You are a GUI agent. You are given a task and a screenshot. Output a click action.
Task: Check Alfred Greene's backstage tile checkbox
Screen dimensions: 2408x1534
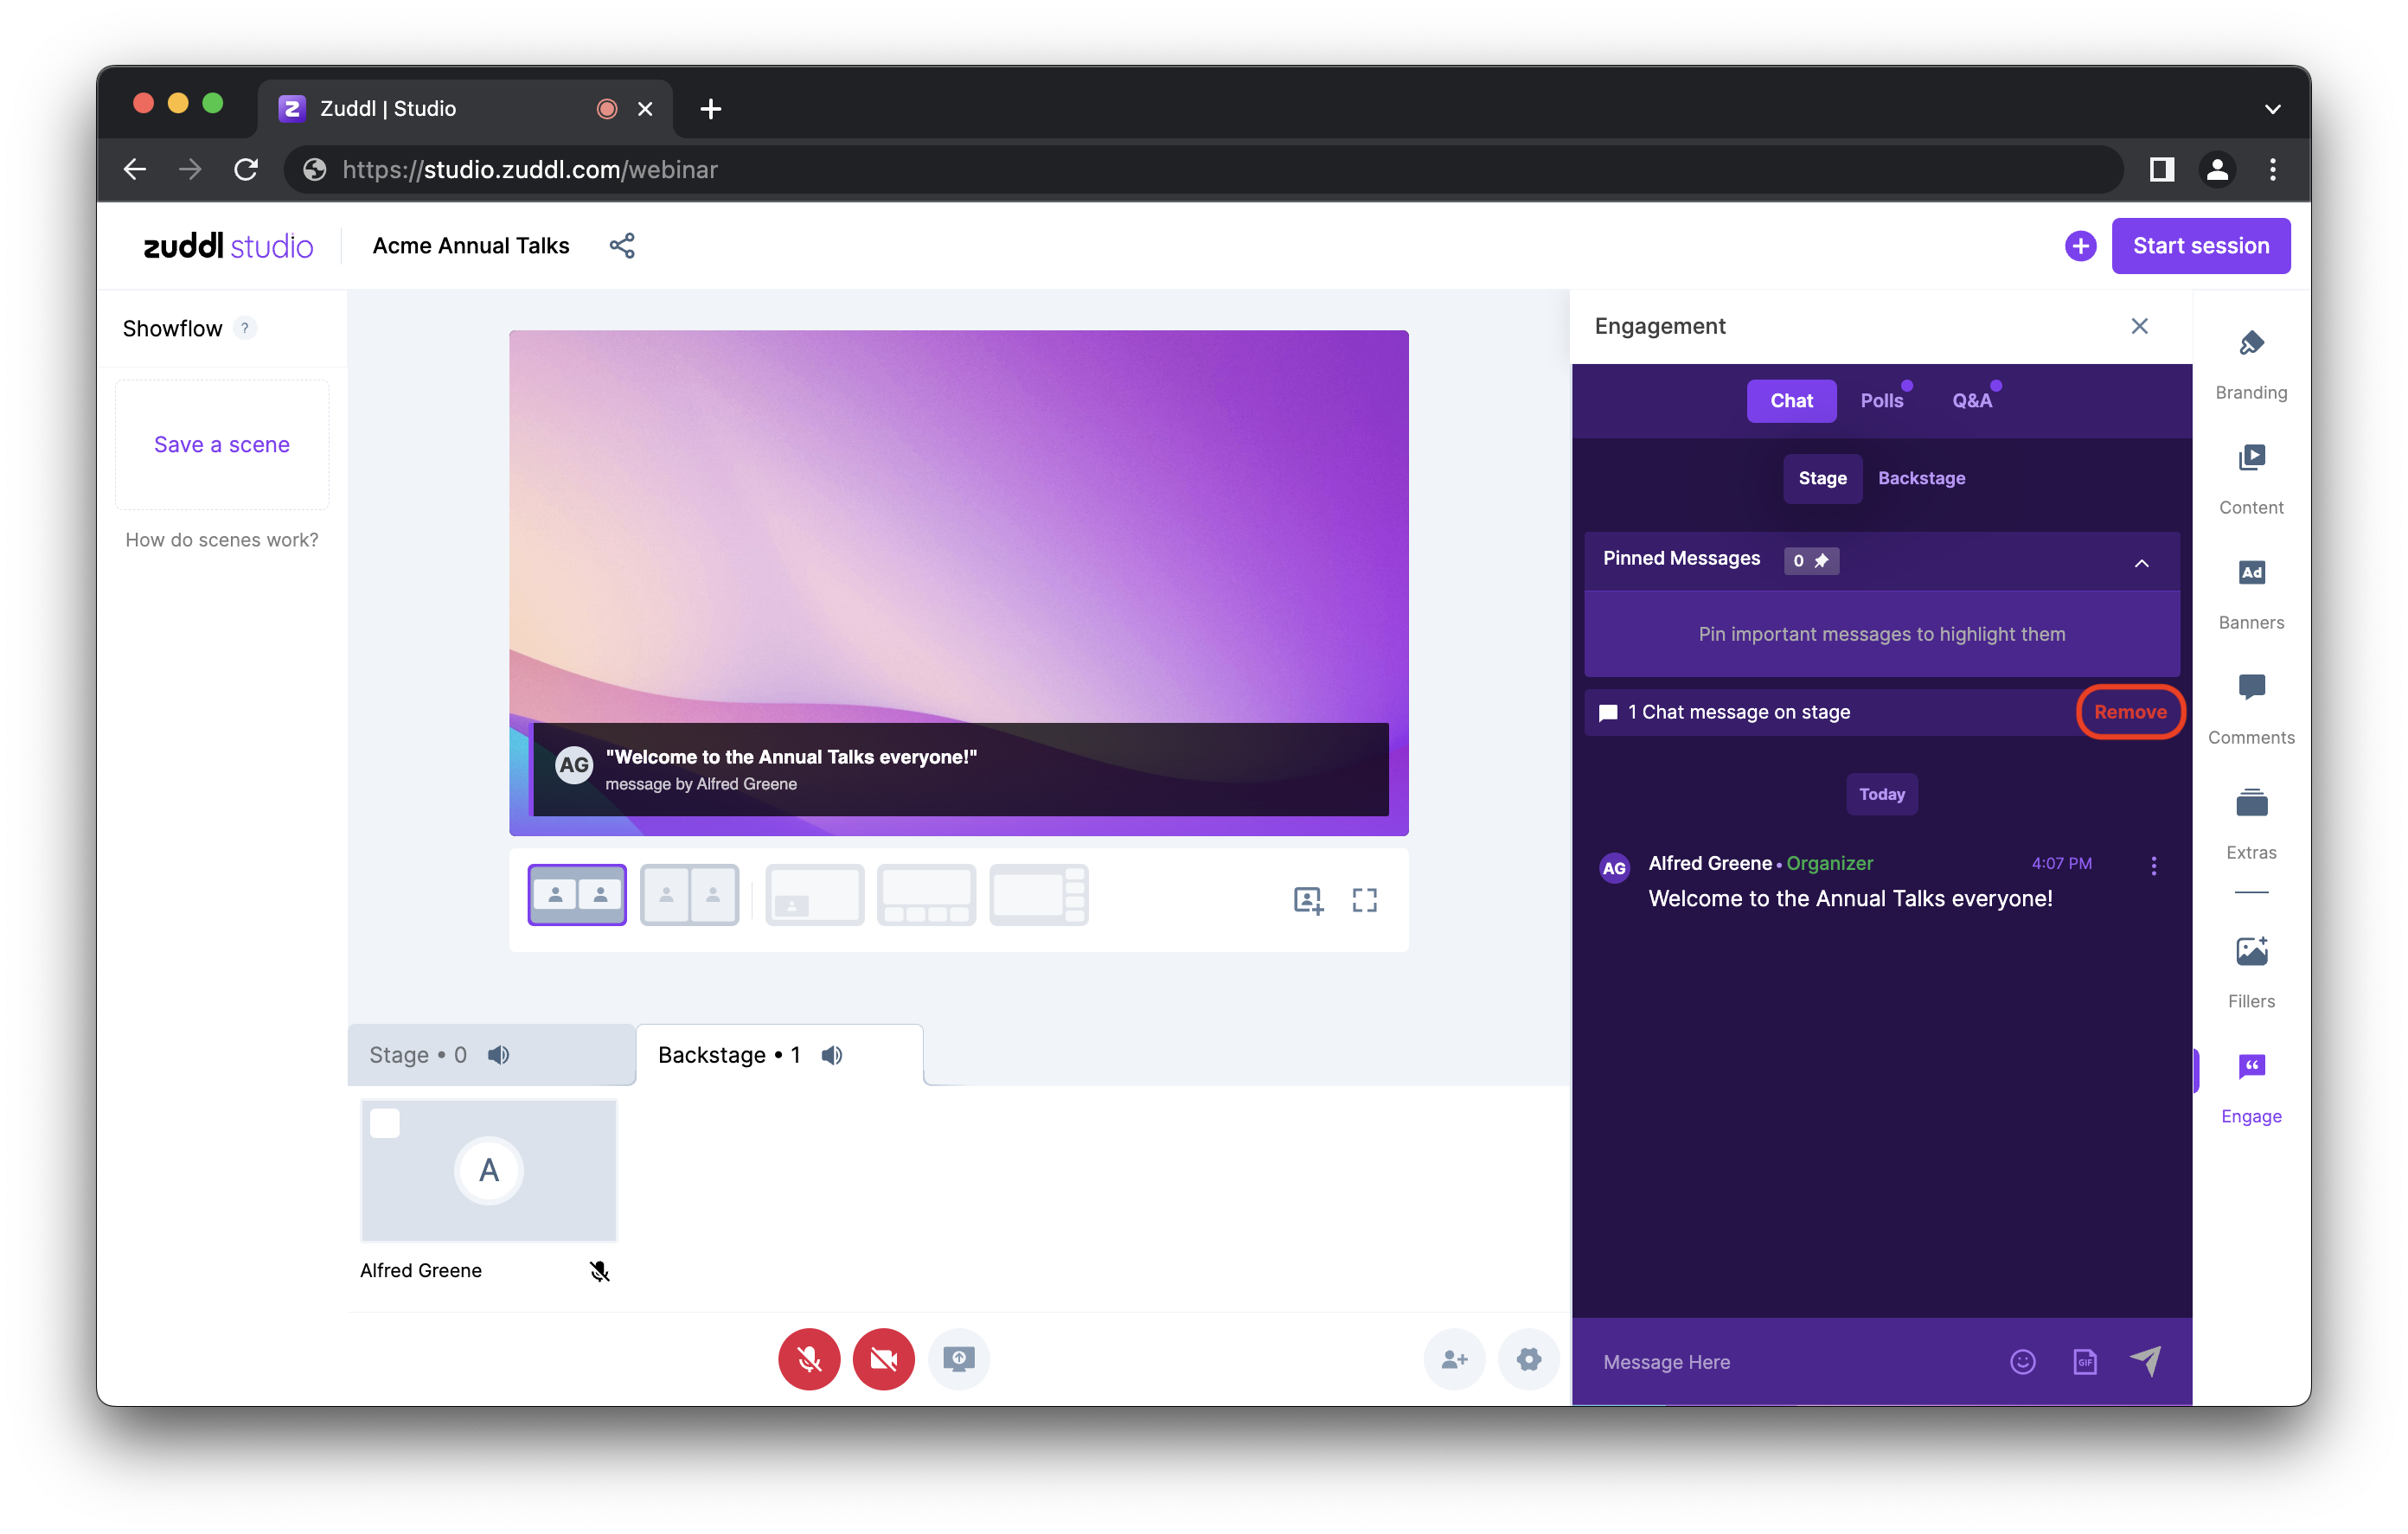point(385,1123)
